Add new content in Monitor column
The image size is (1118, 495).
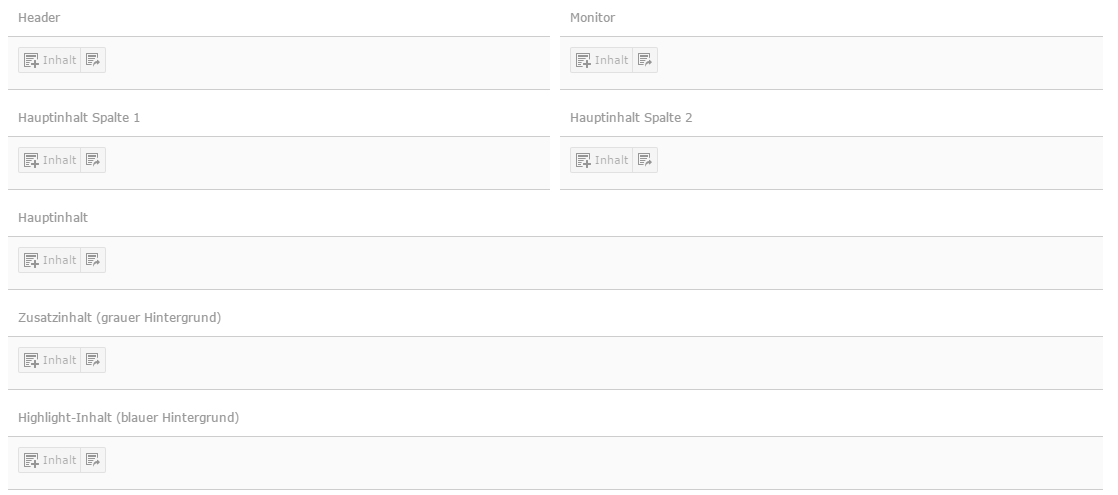click(x=602, y=60)
